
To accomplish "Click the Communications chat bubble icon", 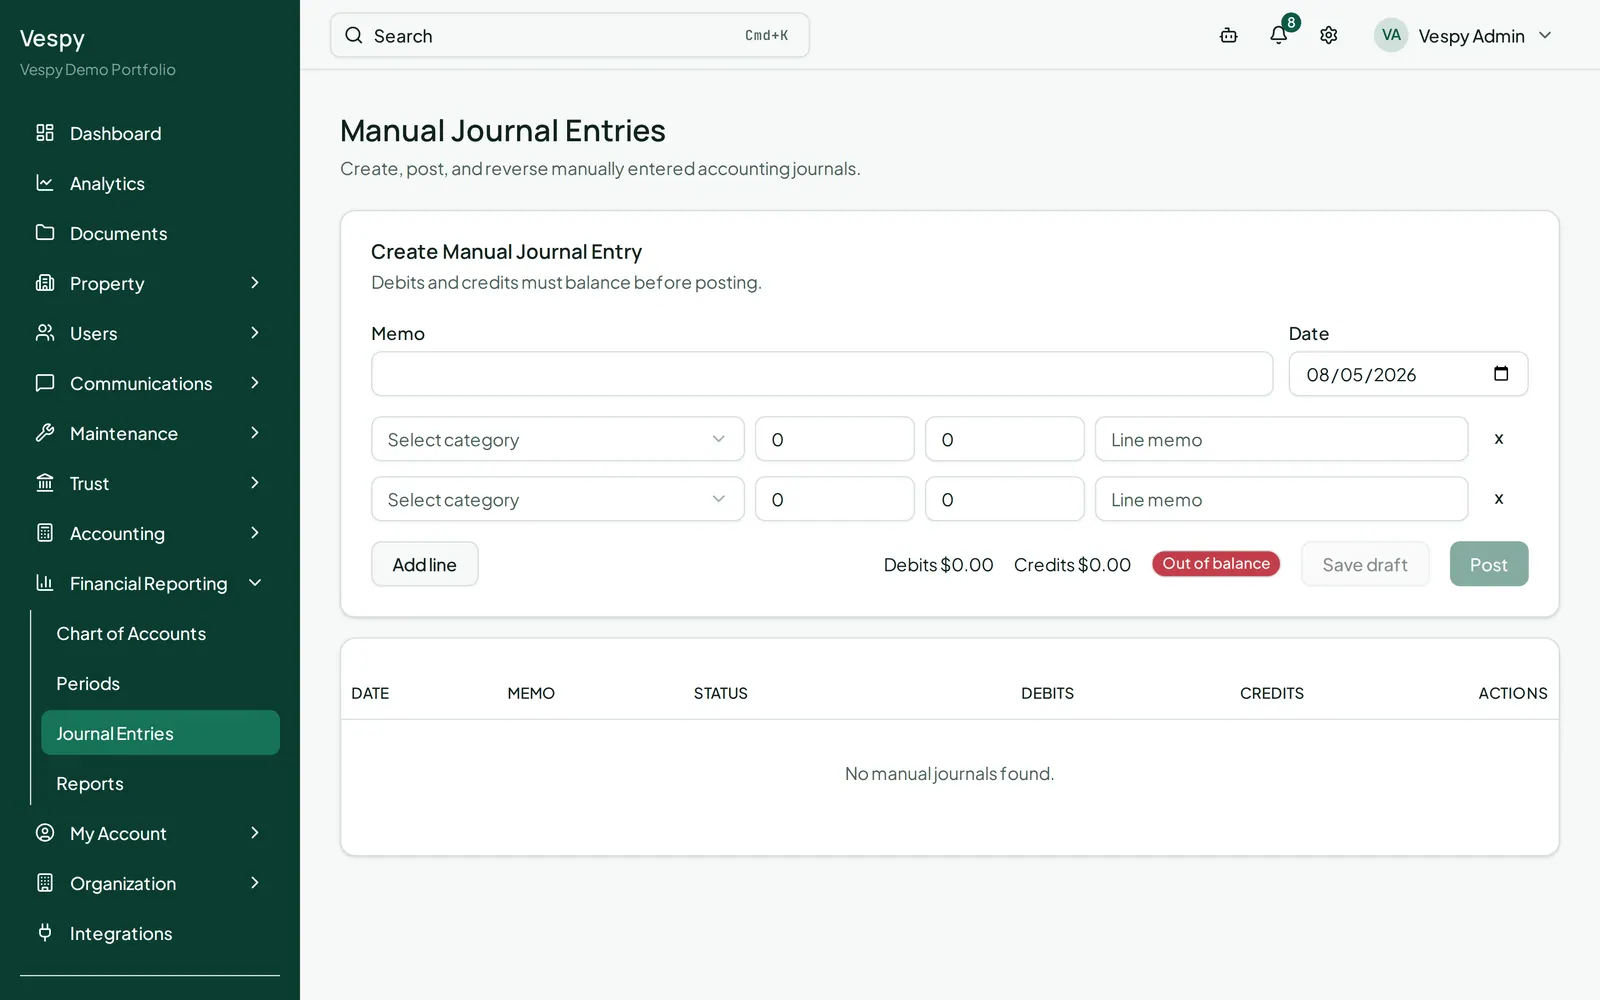I will coord(45,383).
